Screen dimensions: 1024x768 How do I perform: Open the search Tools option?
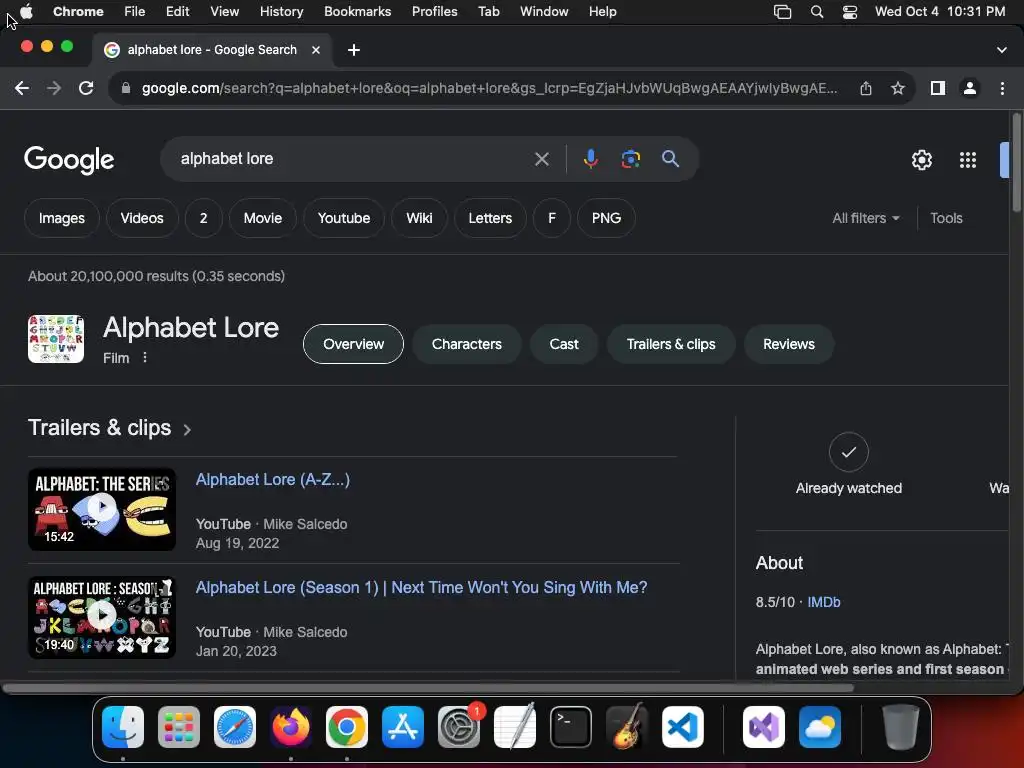coord(946,218)
